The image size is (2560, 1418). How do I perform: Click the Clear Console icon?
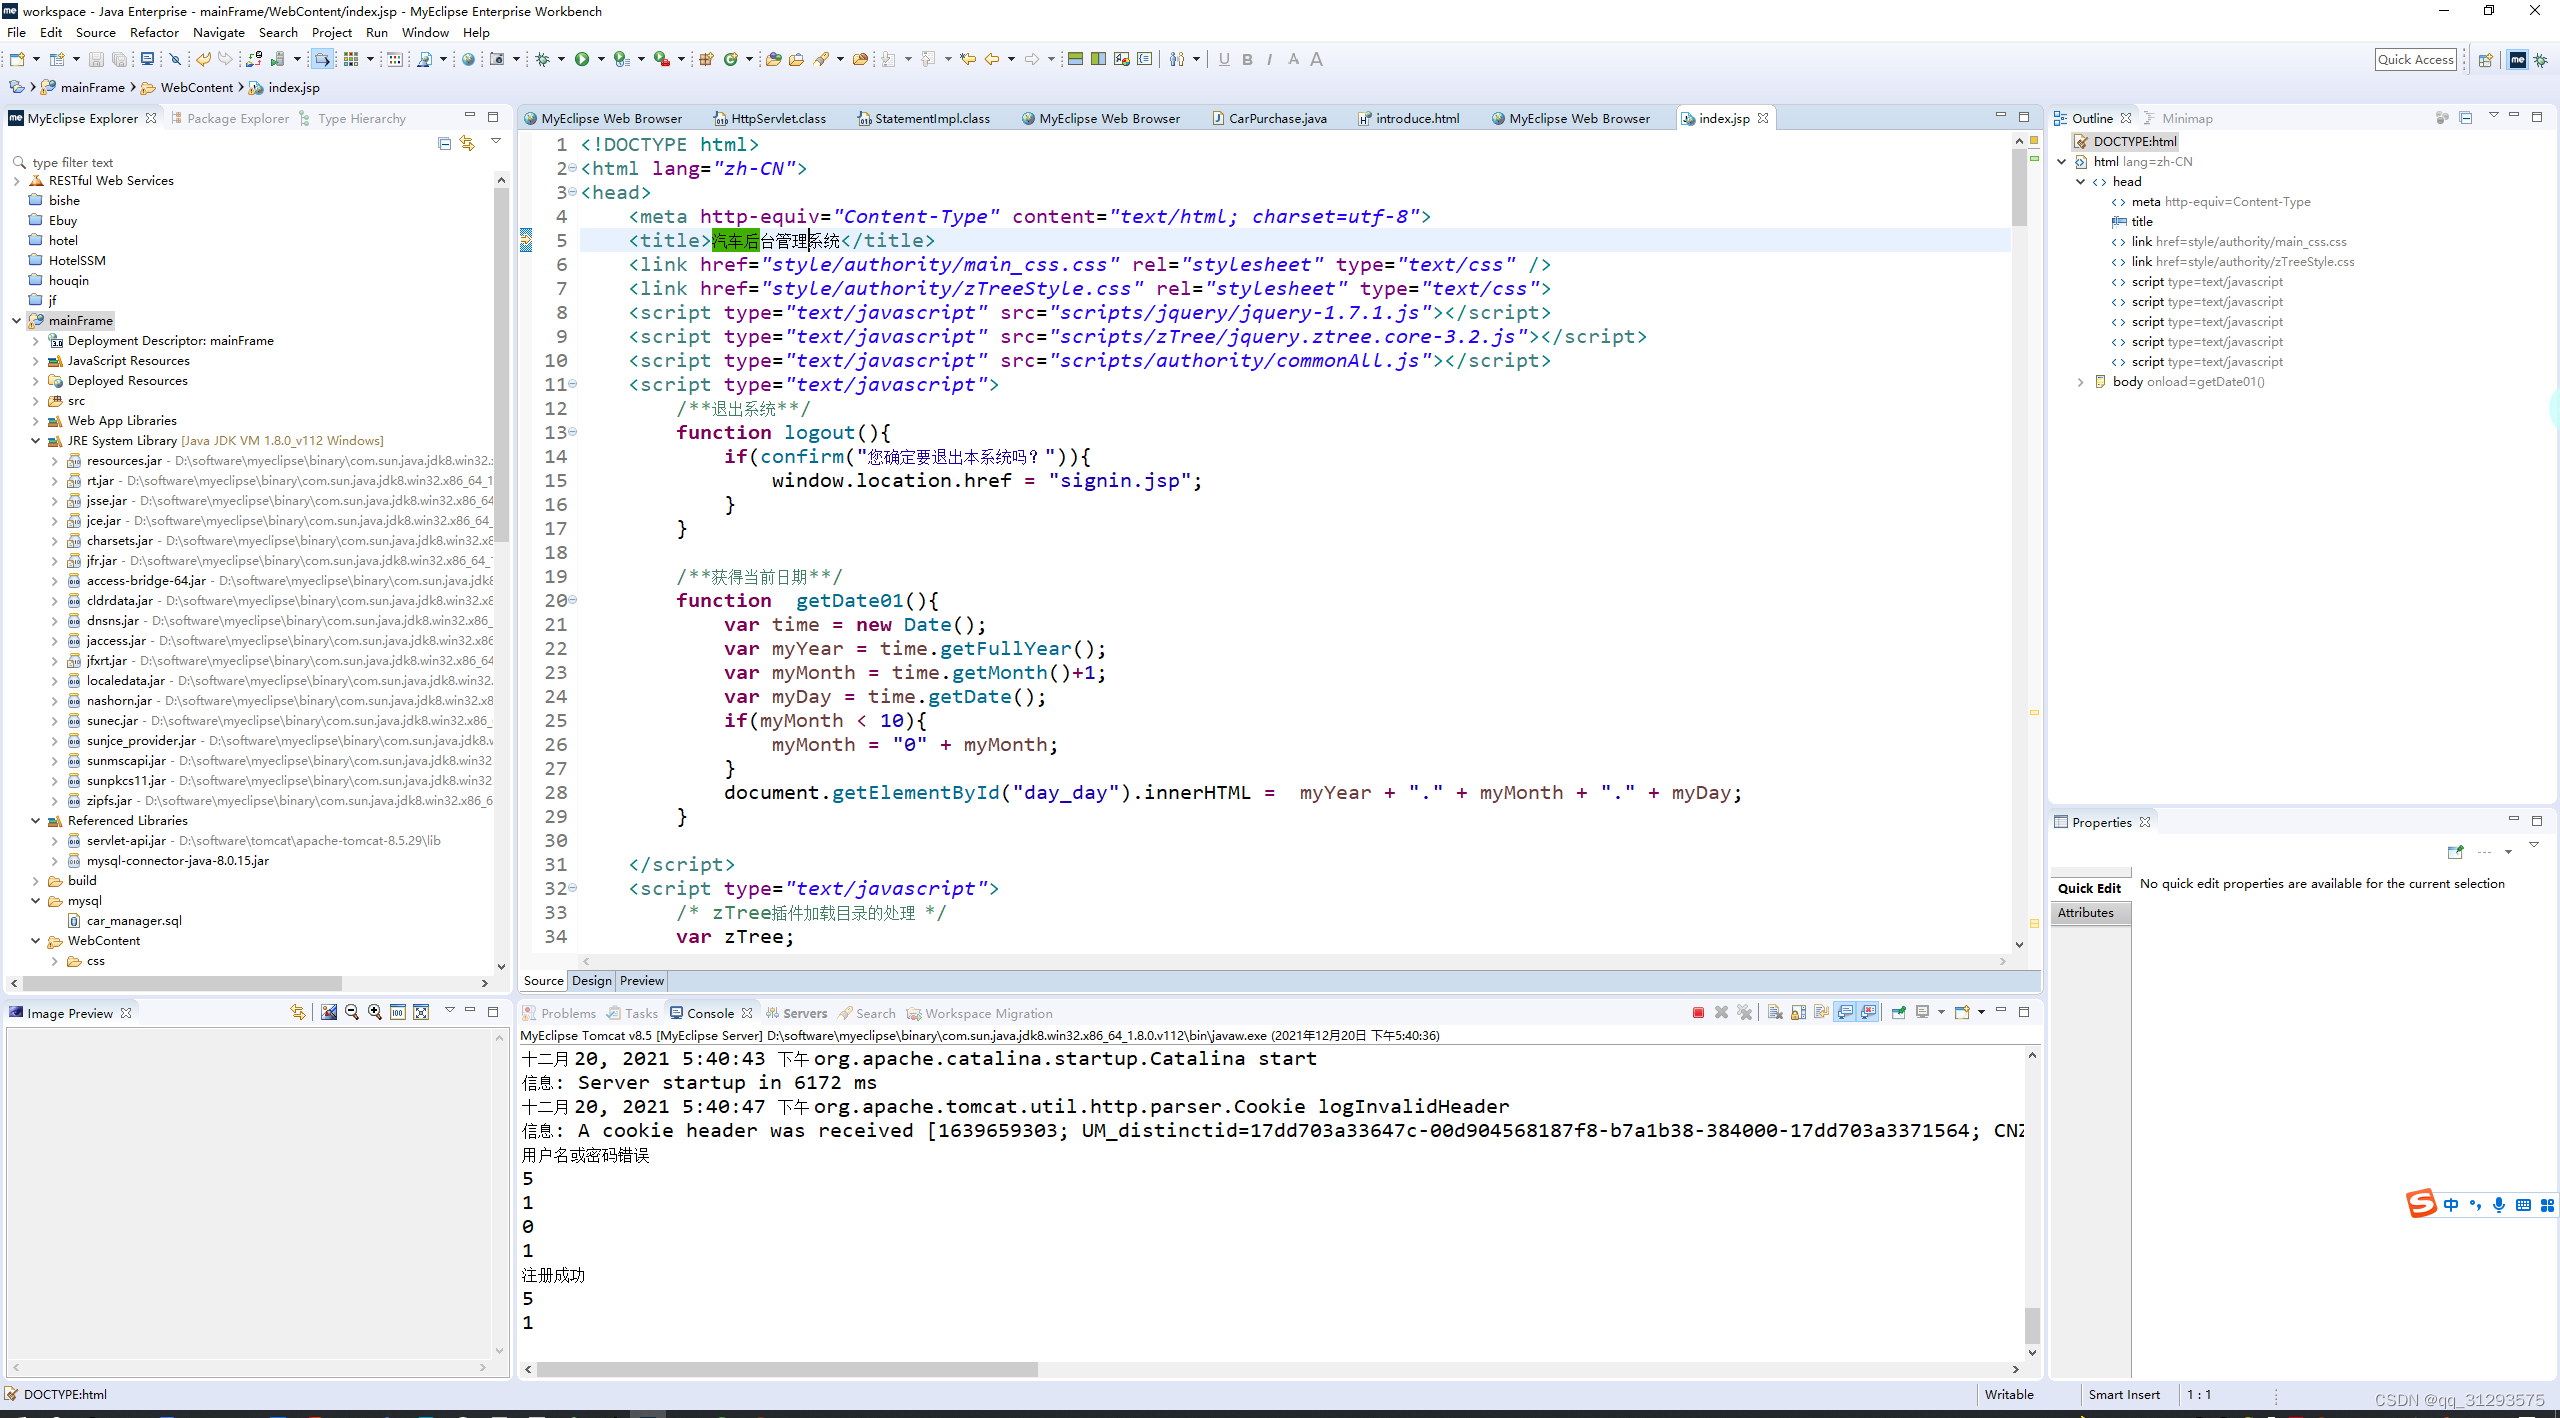coord(1775,1013)
